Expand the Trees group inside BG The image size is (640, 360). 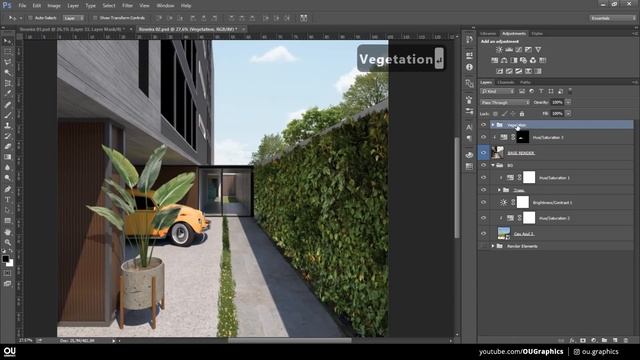(499, 190)
